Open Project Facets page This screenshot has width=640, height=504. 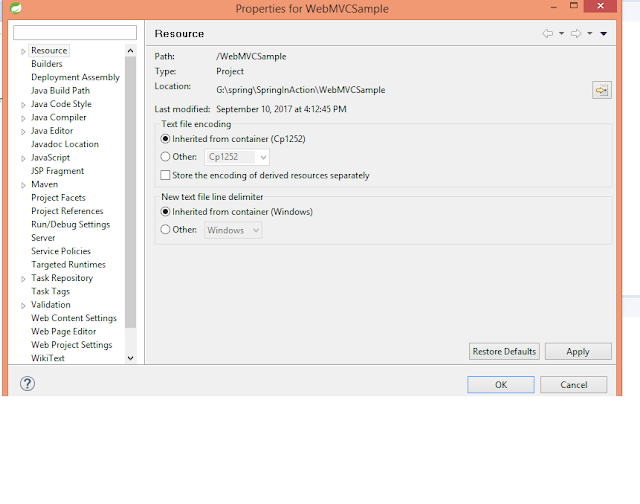pyautogui.click(x=58, y=198)
